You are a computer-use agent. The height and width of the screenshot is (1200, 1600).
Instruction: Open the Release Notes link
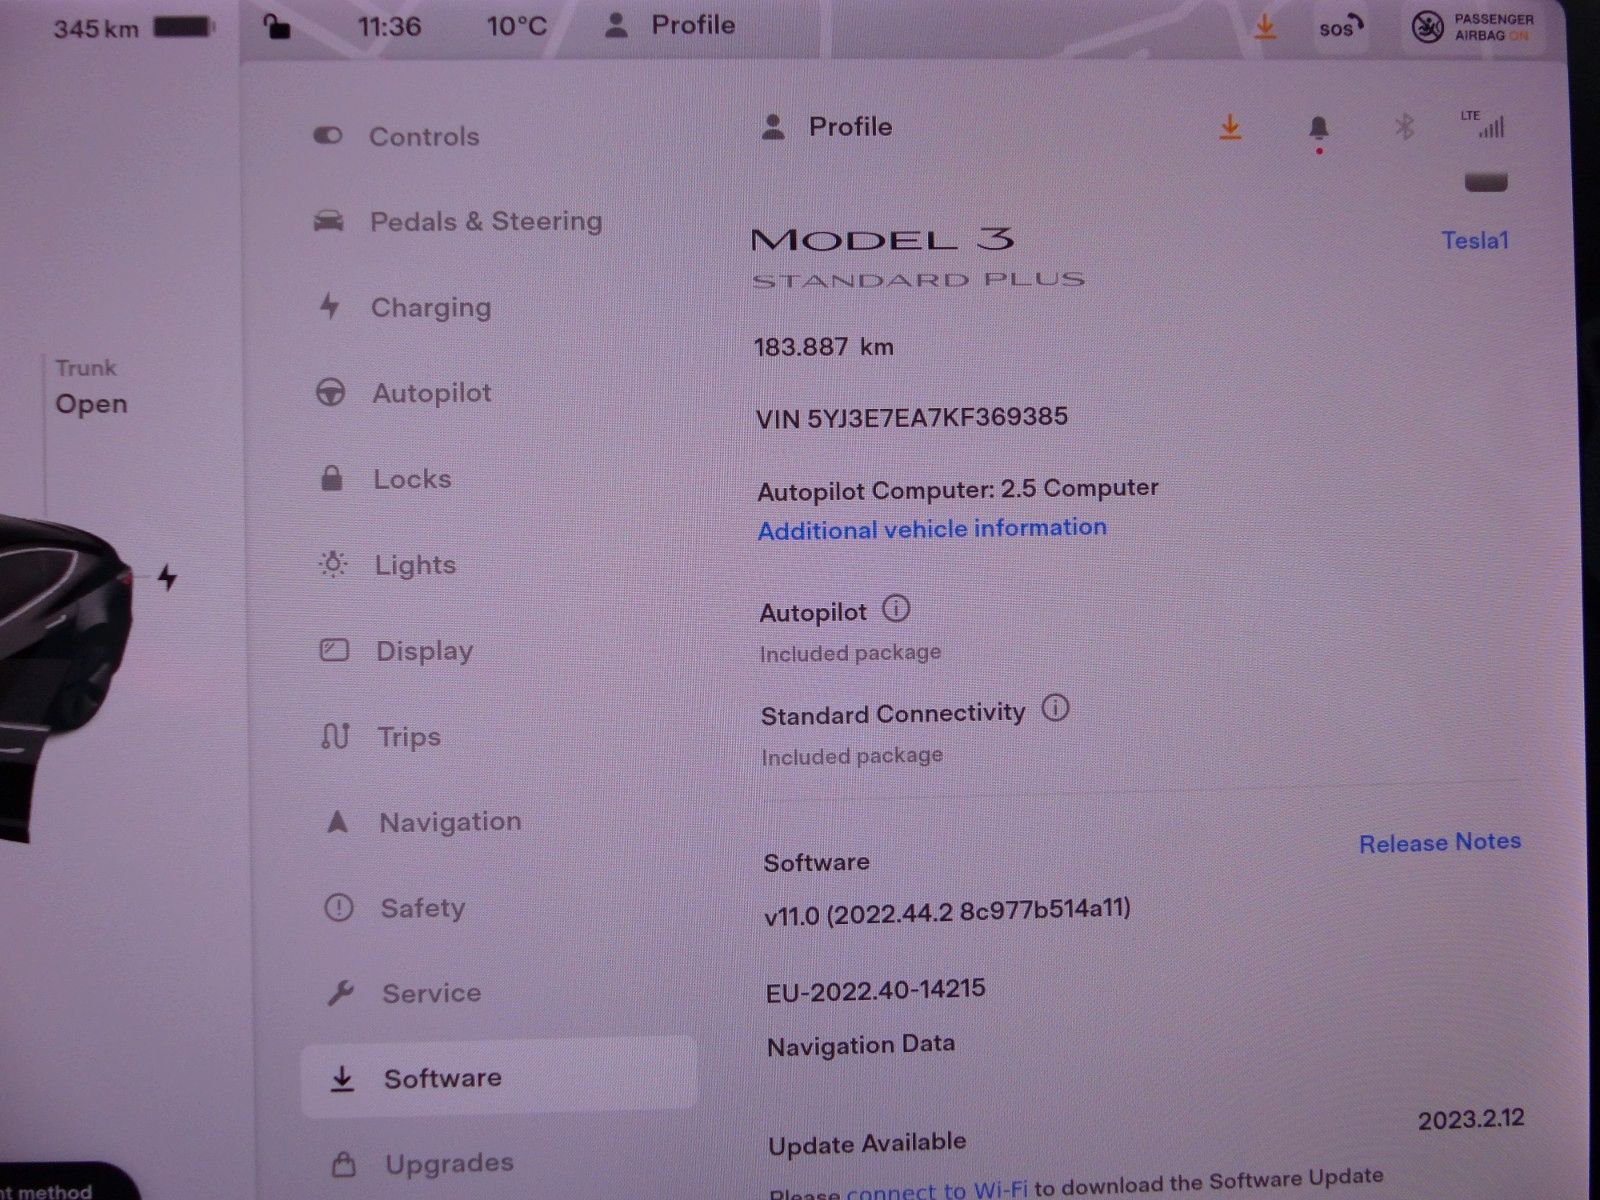[x=1440, y=842]
